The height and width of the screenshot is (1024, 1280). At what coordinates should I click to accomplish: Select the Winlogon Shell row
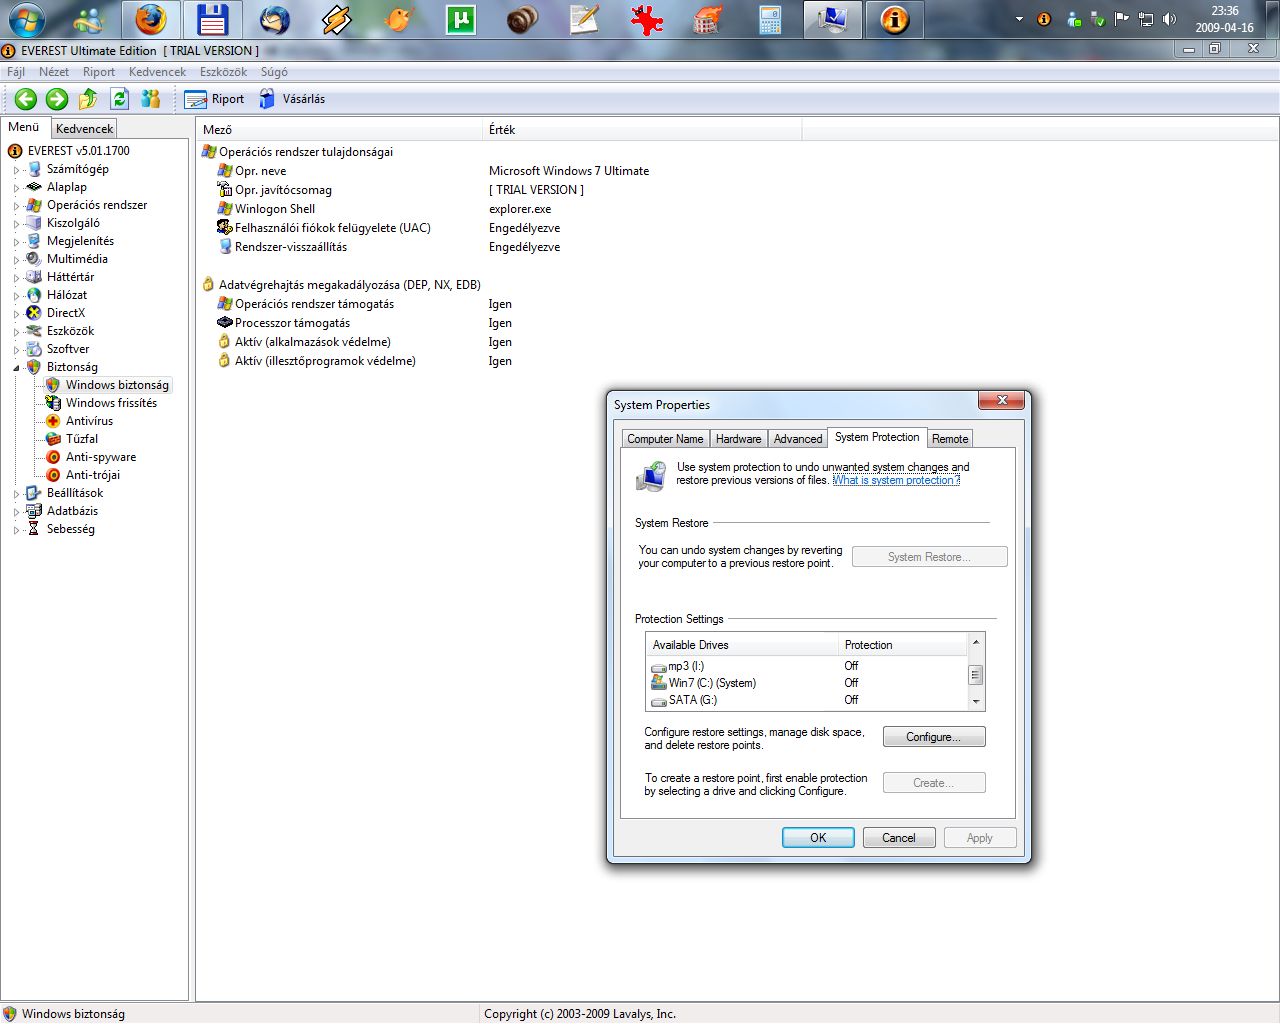pyautogui.click(x=275, y=209)
